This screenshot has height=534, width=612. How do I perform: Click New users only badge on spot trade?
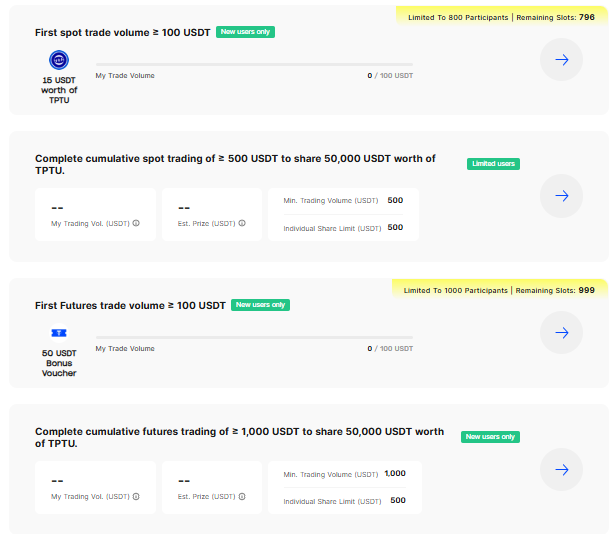click(246, 32)
